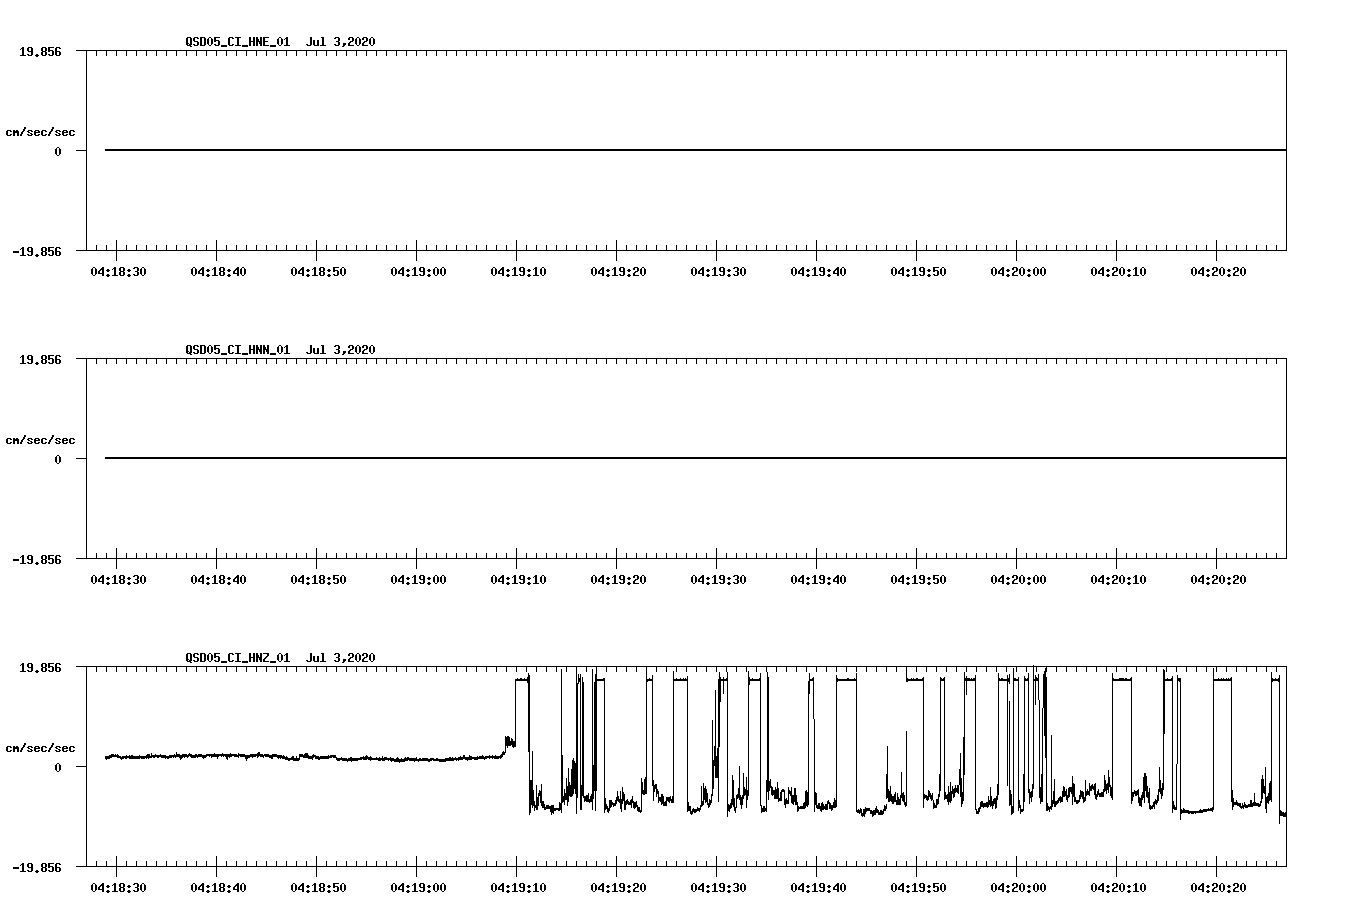Screen dimensions: 1358x924
Task: Select the 19.856 upper limit on HNE plot
Action: click(40, 51)
